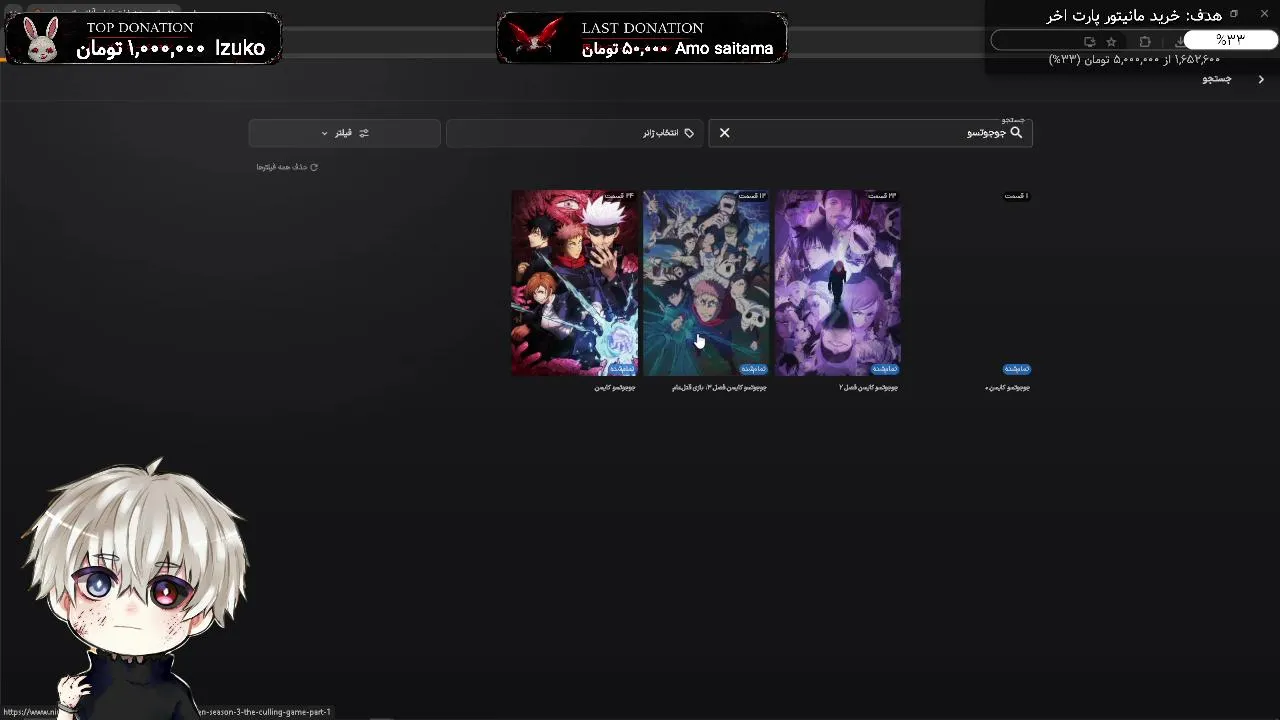The image size is (1280, 720).
Task: Expand the filter menu via its chevron arrow
Action: (324, 133)
